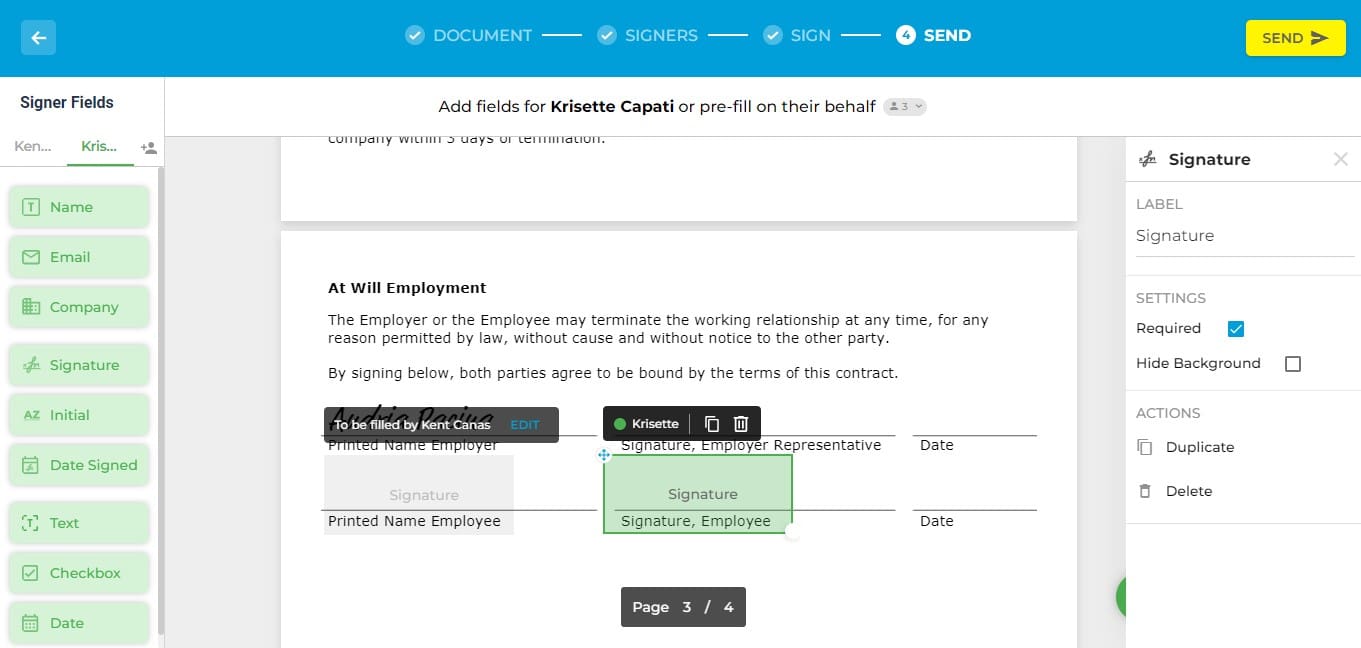1361x648 pixels.
Task: Add an Initial field from the sidebar
Action: tap(79, 415)
